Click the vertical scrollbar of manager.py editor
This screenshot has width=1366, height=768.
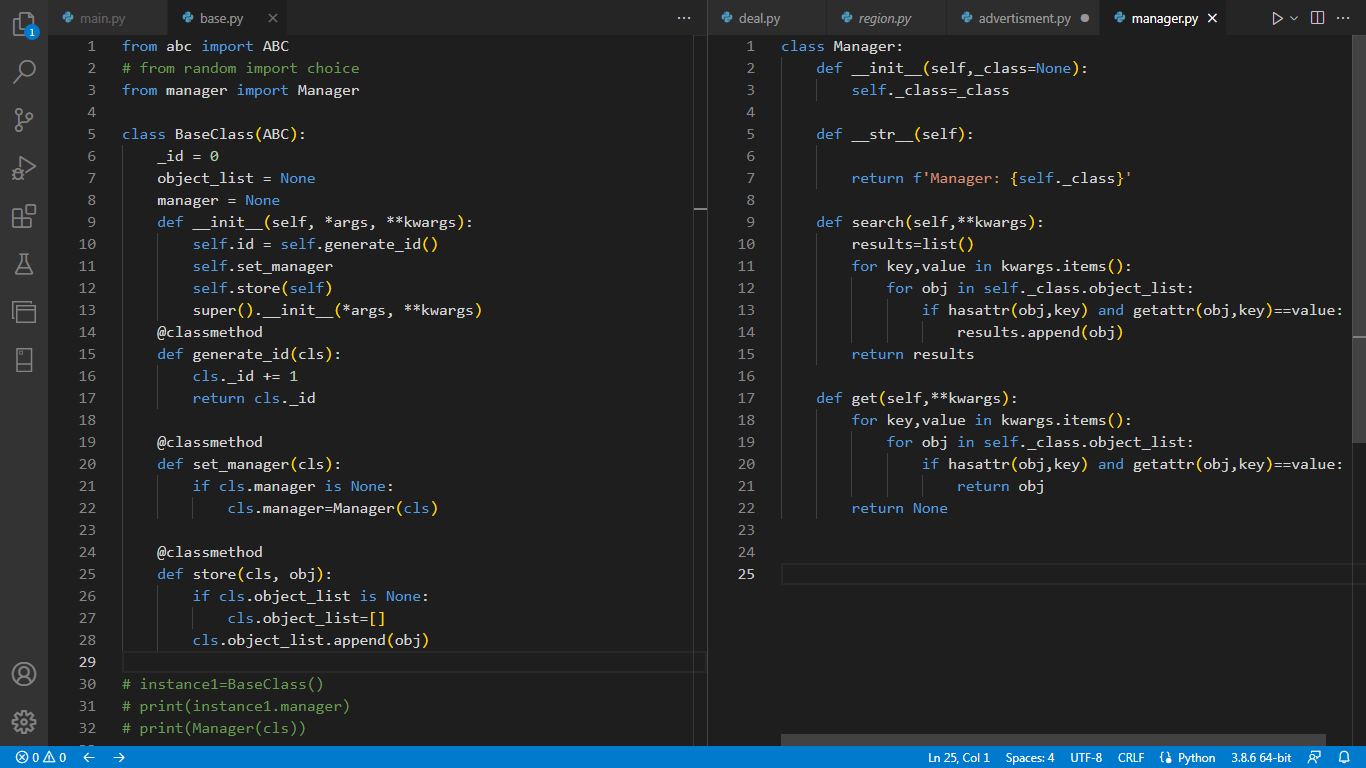[1359, 240]
